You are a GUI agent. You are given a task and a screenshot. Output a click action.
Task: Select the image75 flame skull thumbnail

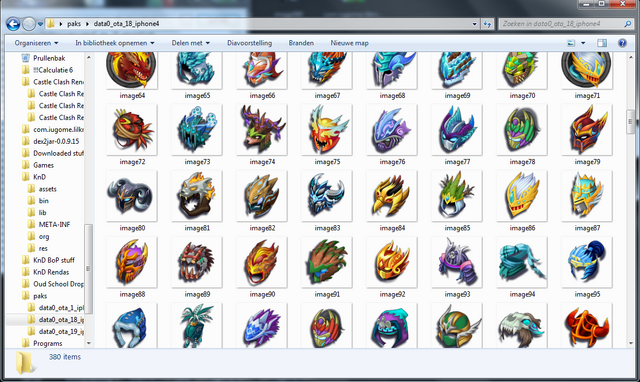(327, 130)
